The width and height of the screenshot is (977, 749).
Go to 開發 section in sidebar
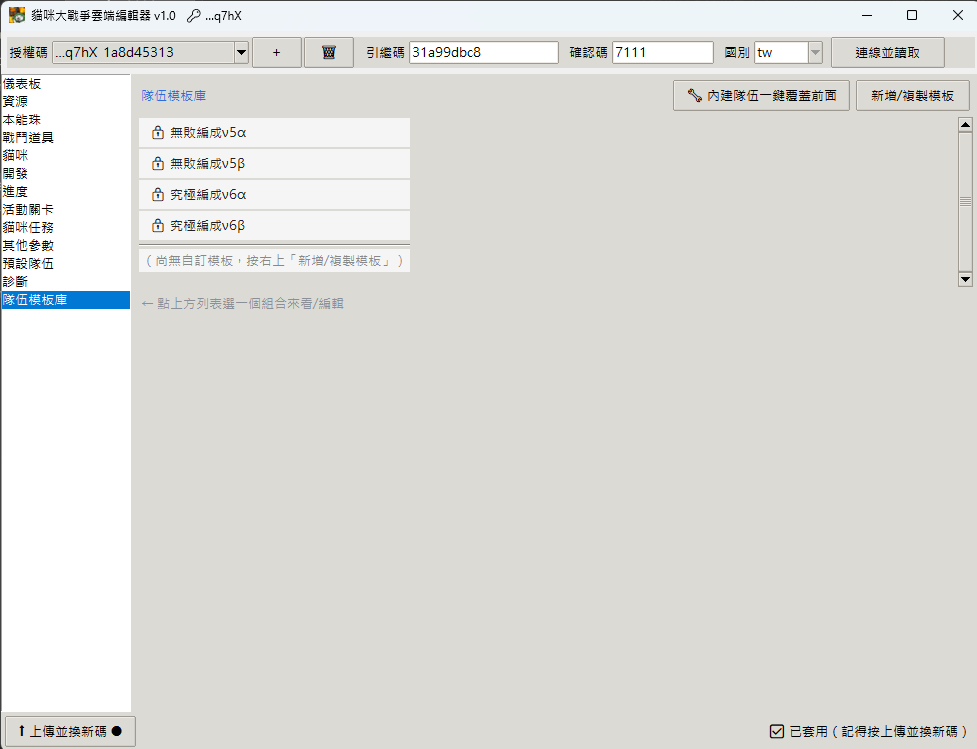65,173
